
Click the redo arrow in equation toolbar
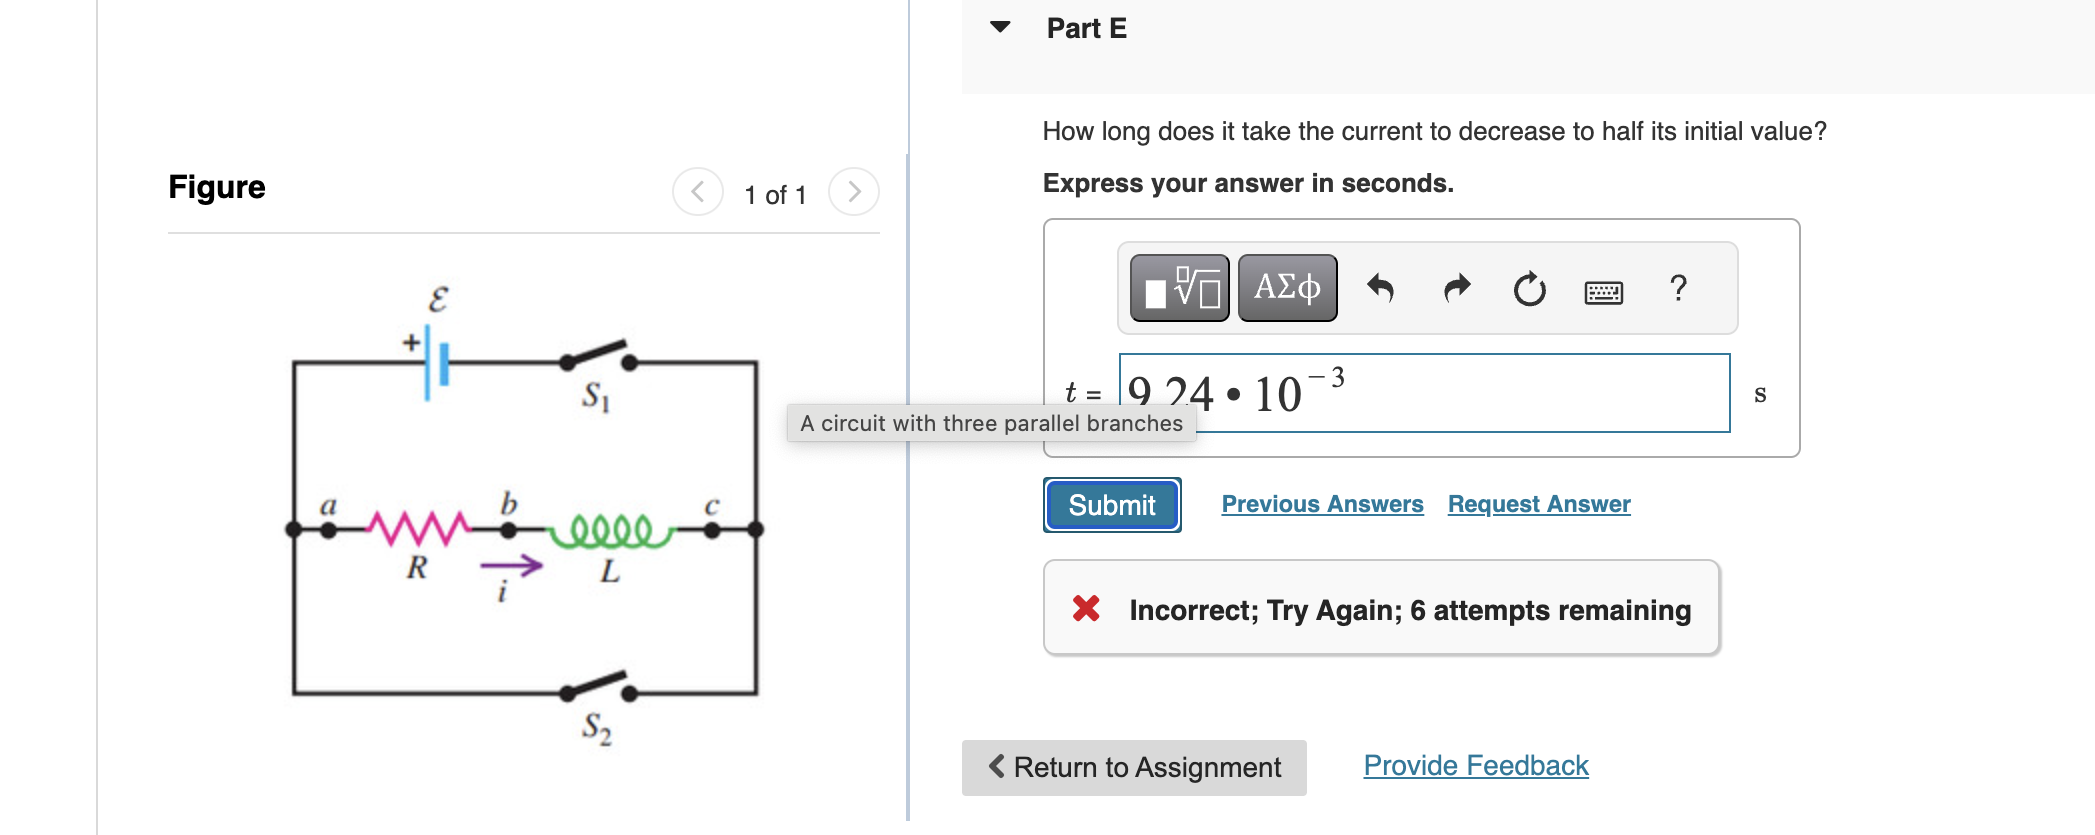pos(1456,288)
